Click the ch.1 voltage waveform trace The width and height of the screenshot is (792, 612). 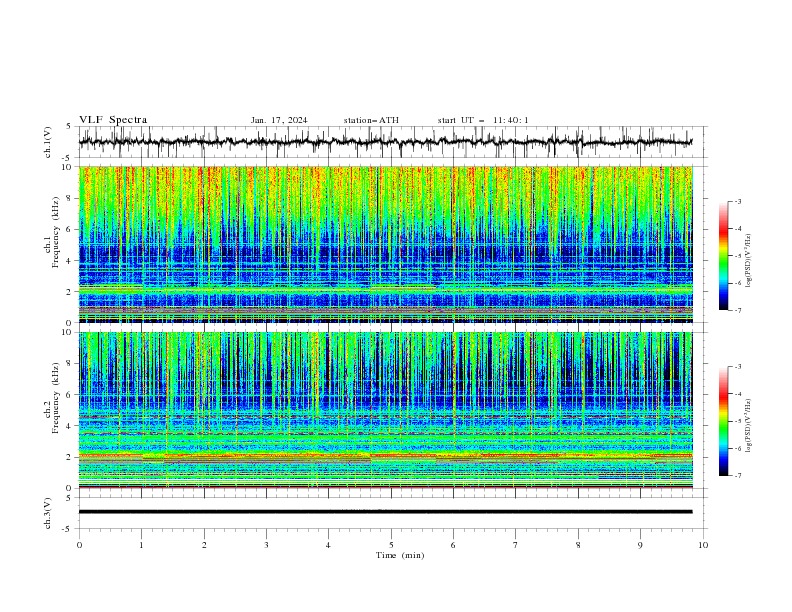(x=385, y=142)
